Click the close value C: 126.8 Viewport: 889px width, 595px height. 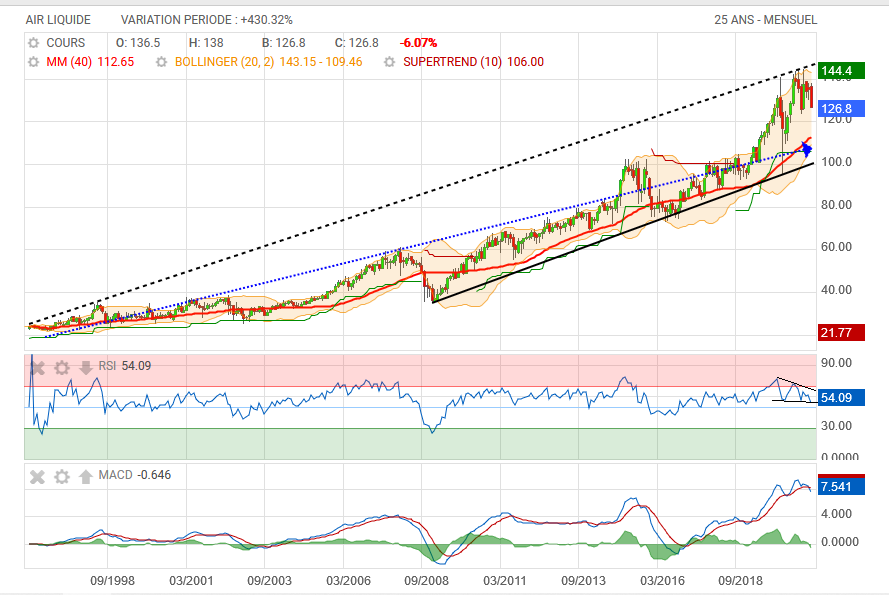point(357,43)
